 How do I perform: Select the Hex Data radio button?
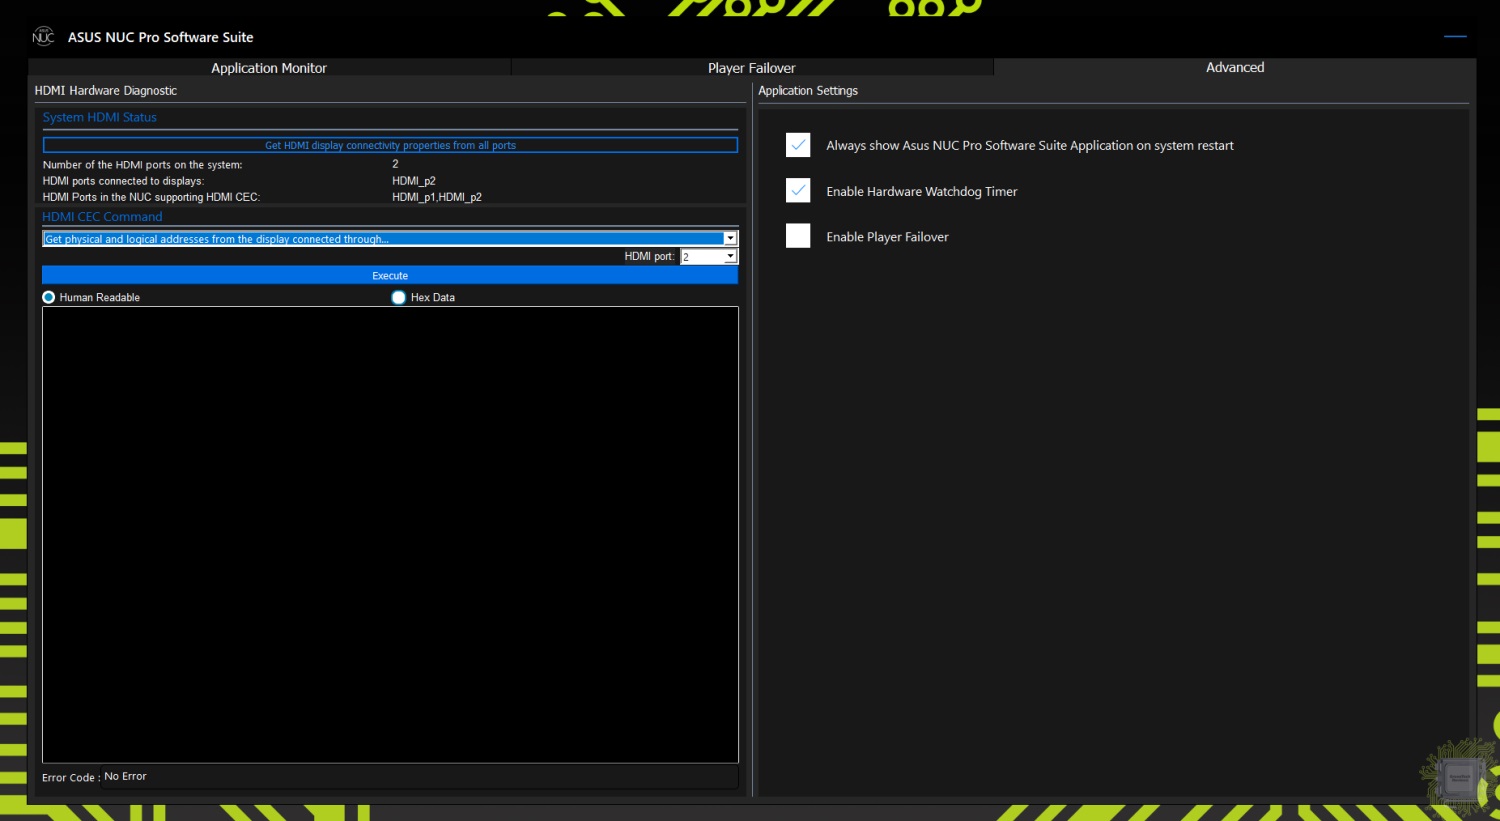click(399, 297)
